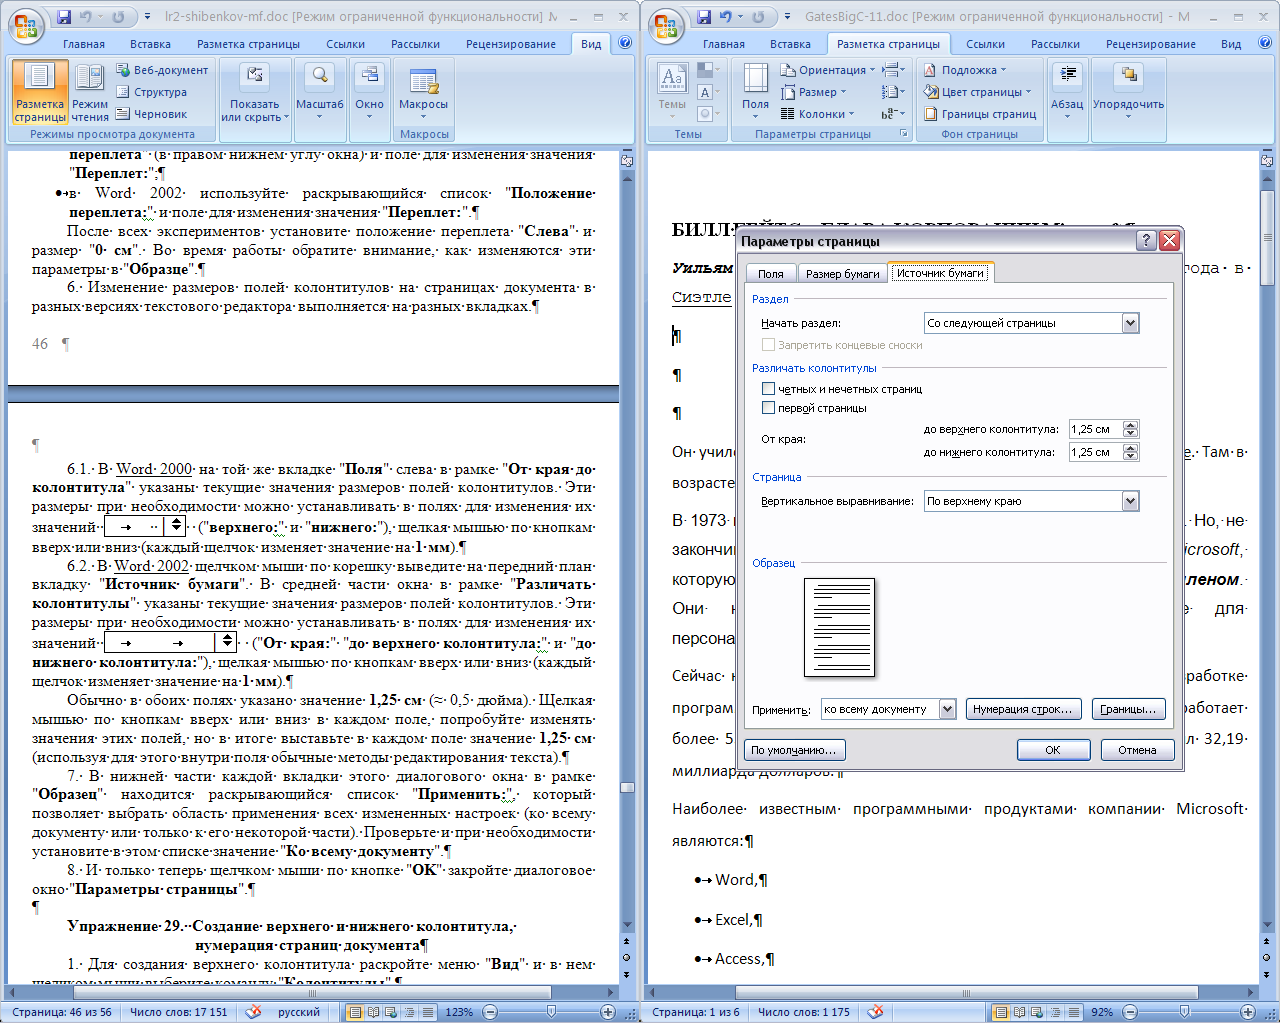Click spelling check icon in left status bar
Viewport: 1280px width, 1024px height.
coord(254,1012)
